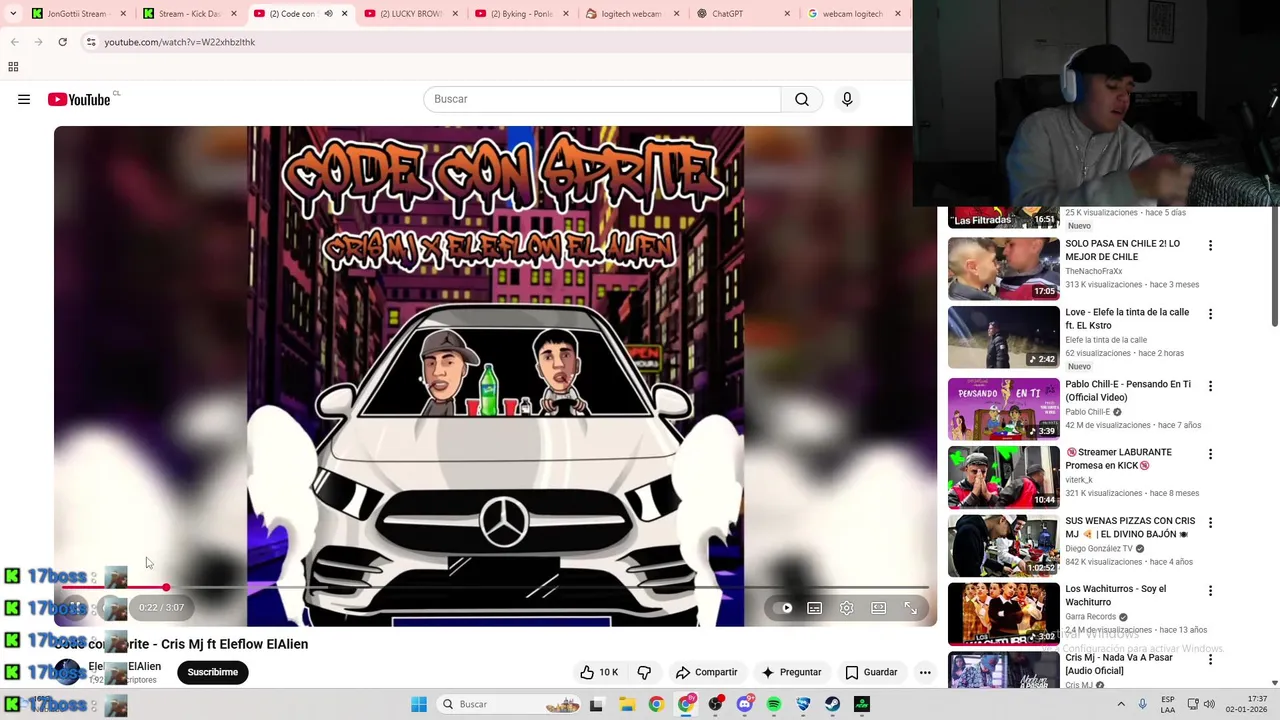Open the YouTube hamburger guide menu

[x=24, y=99]
